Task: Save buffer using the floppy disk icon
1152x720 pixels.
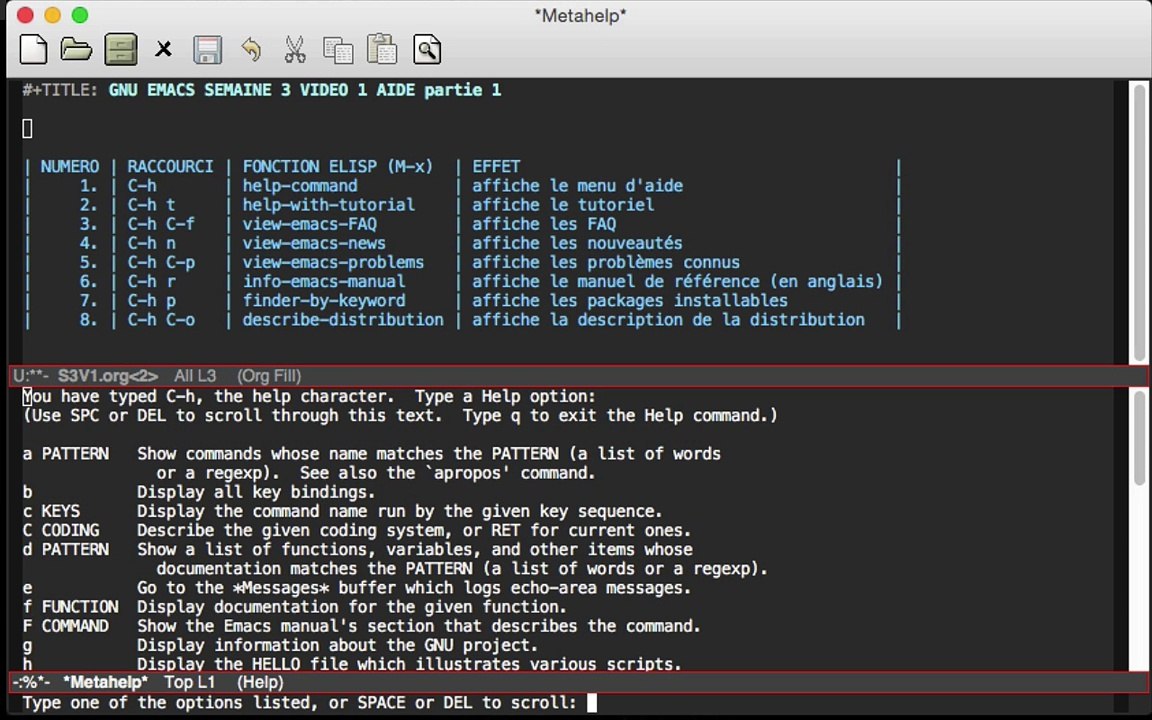Action: (x=207, y=50)
